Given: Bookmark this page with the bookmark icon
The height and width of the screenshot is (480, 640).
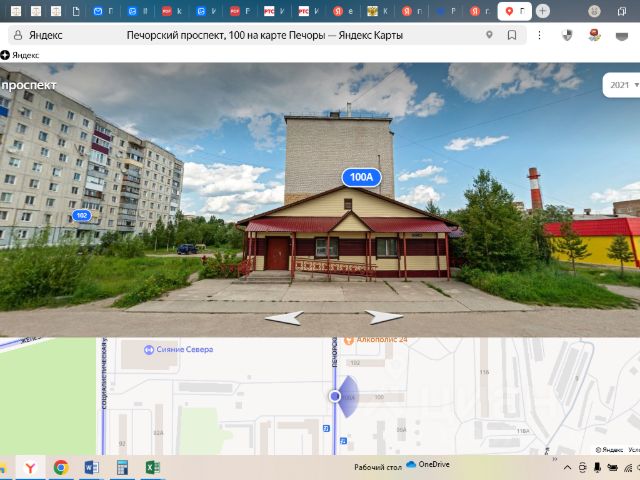Looking at the screenshot, I should (x=511, y=35).
